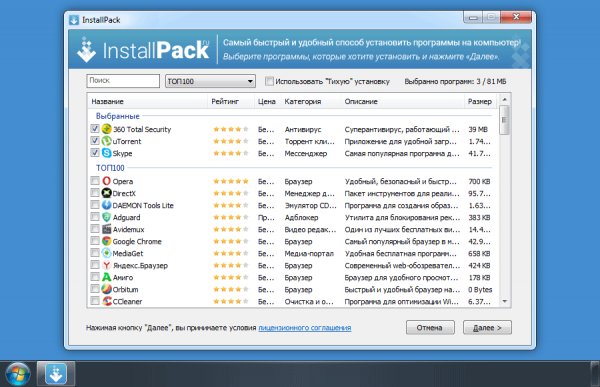Click the 39 MB size value
Viewport: 600px width, 387px height.
[478, 129]
